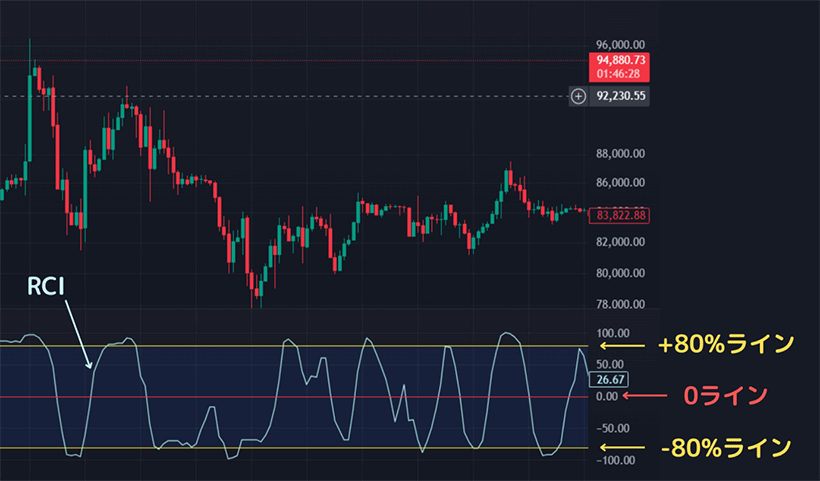Screen dimensions: 820x481
Task: Click the 96,000.00 price axis label
Action: click(x=620, y=45)
